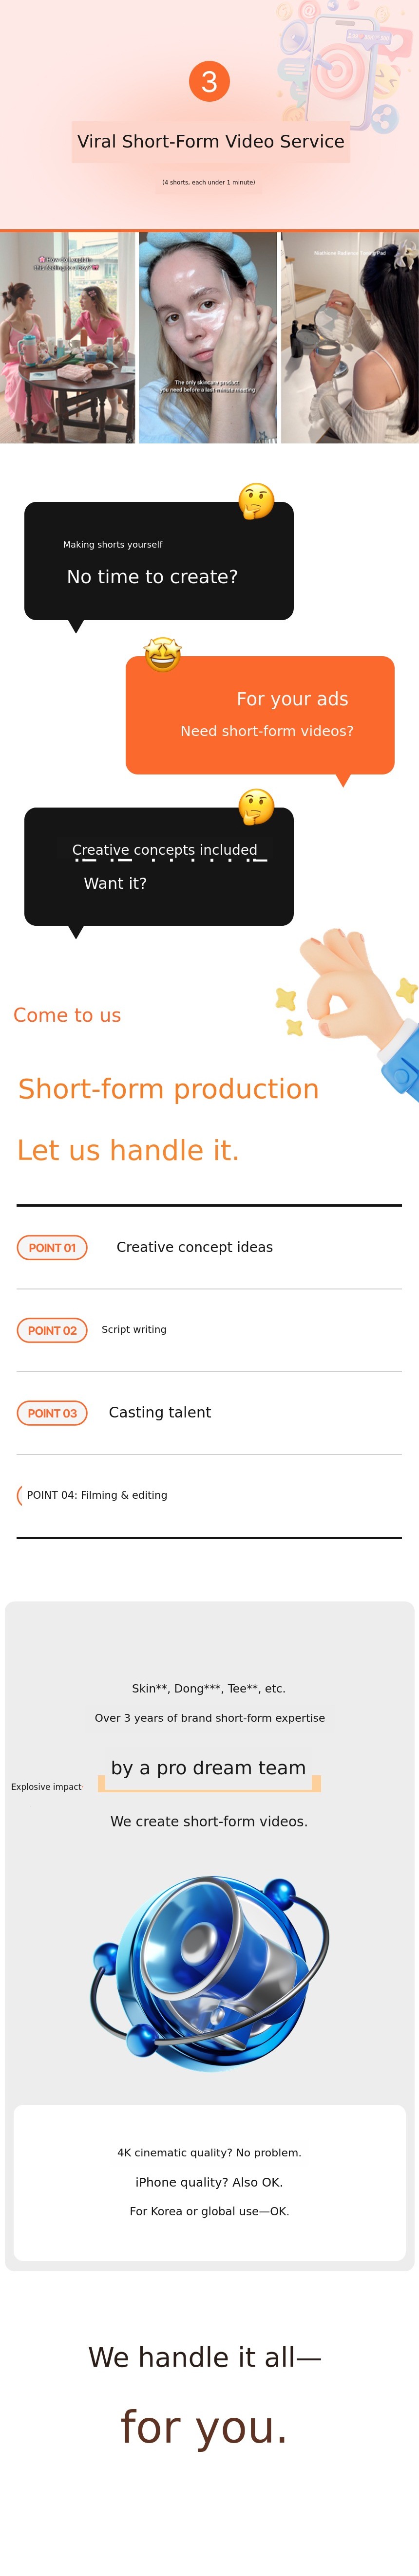Open the two women at table video thumbnail

[67, 338]
